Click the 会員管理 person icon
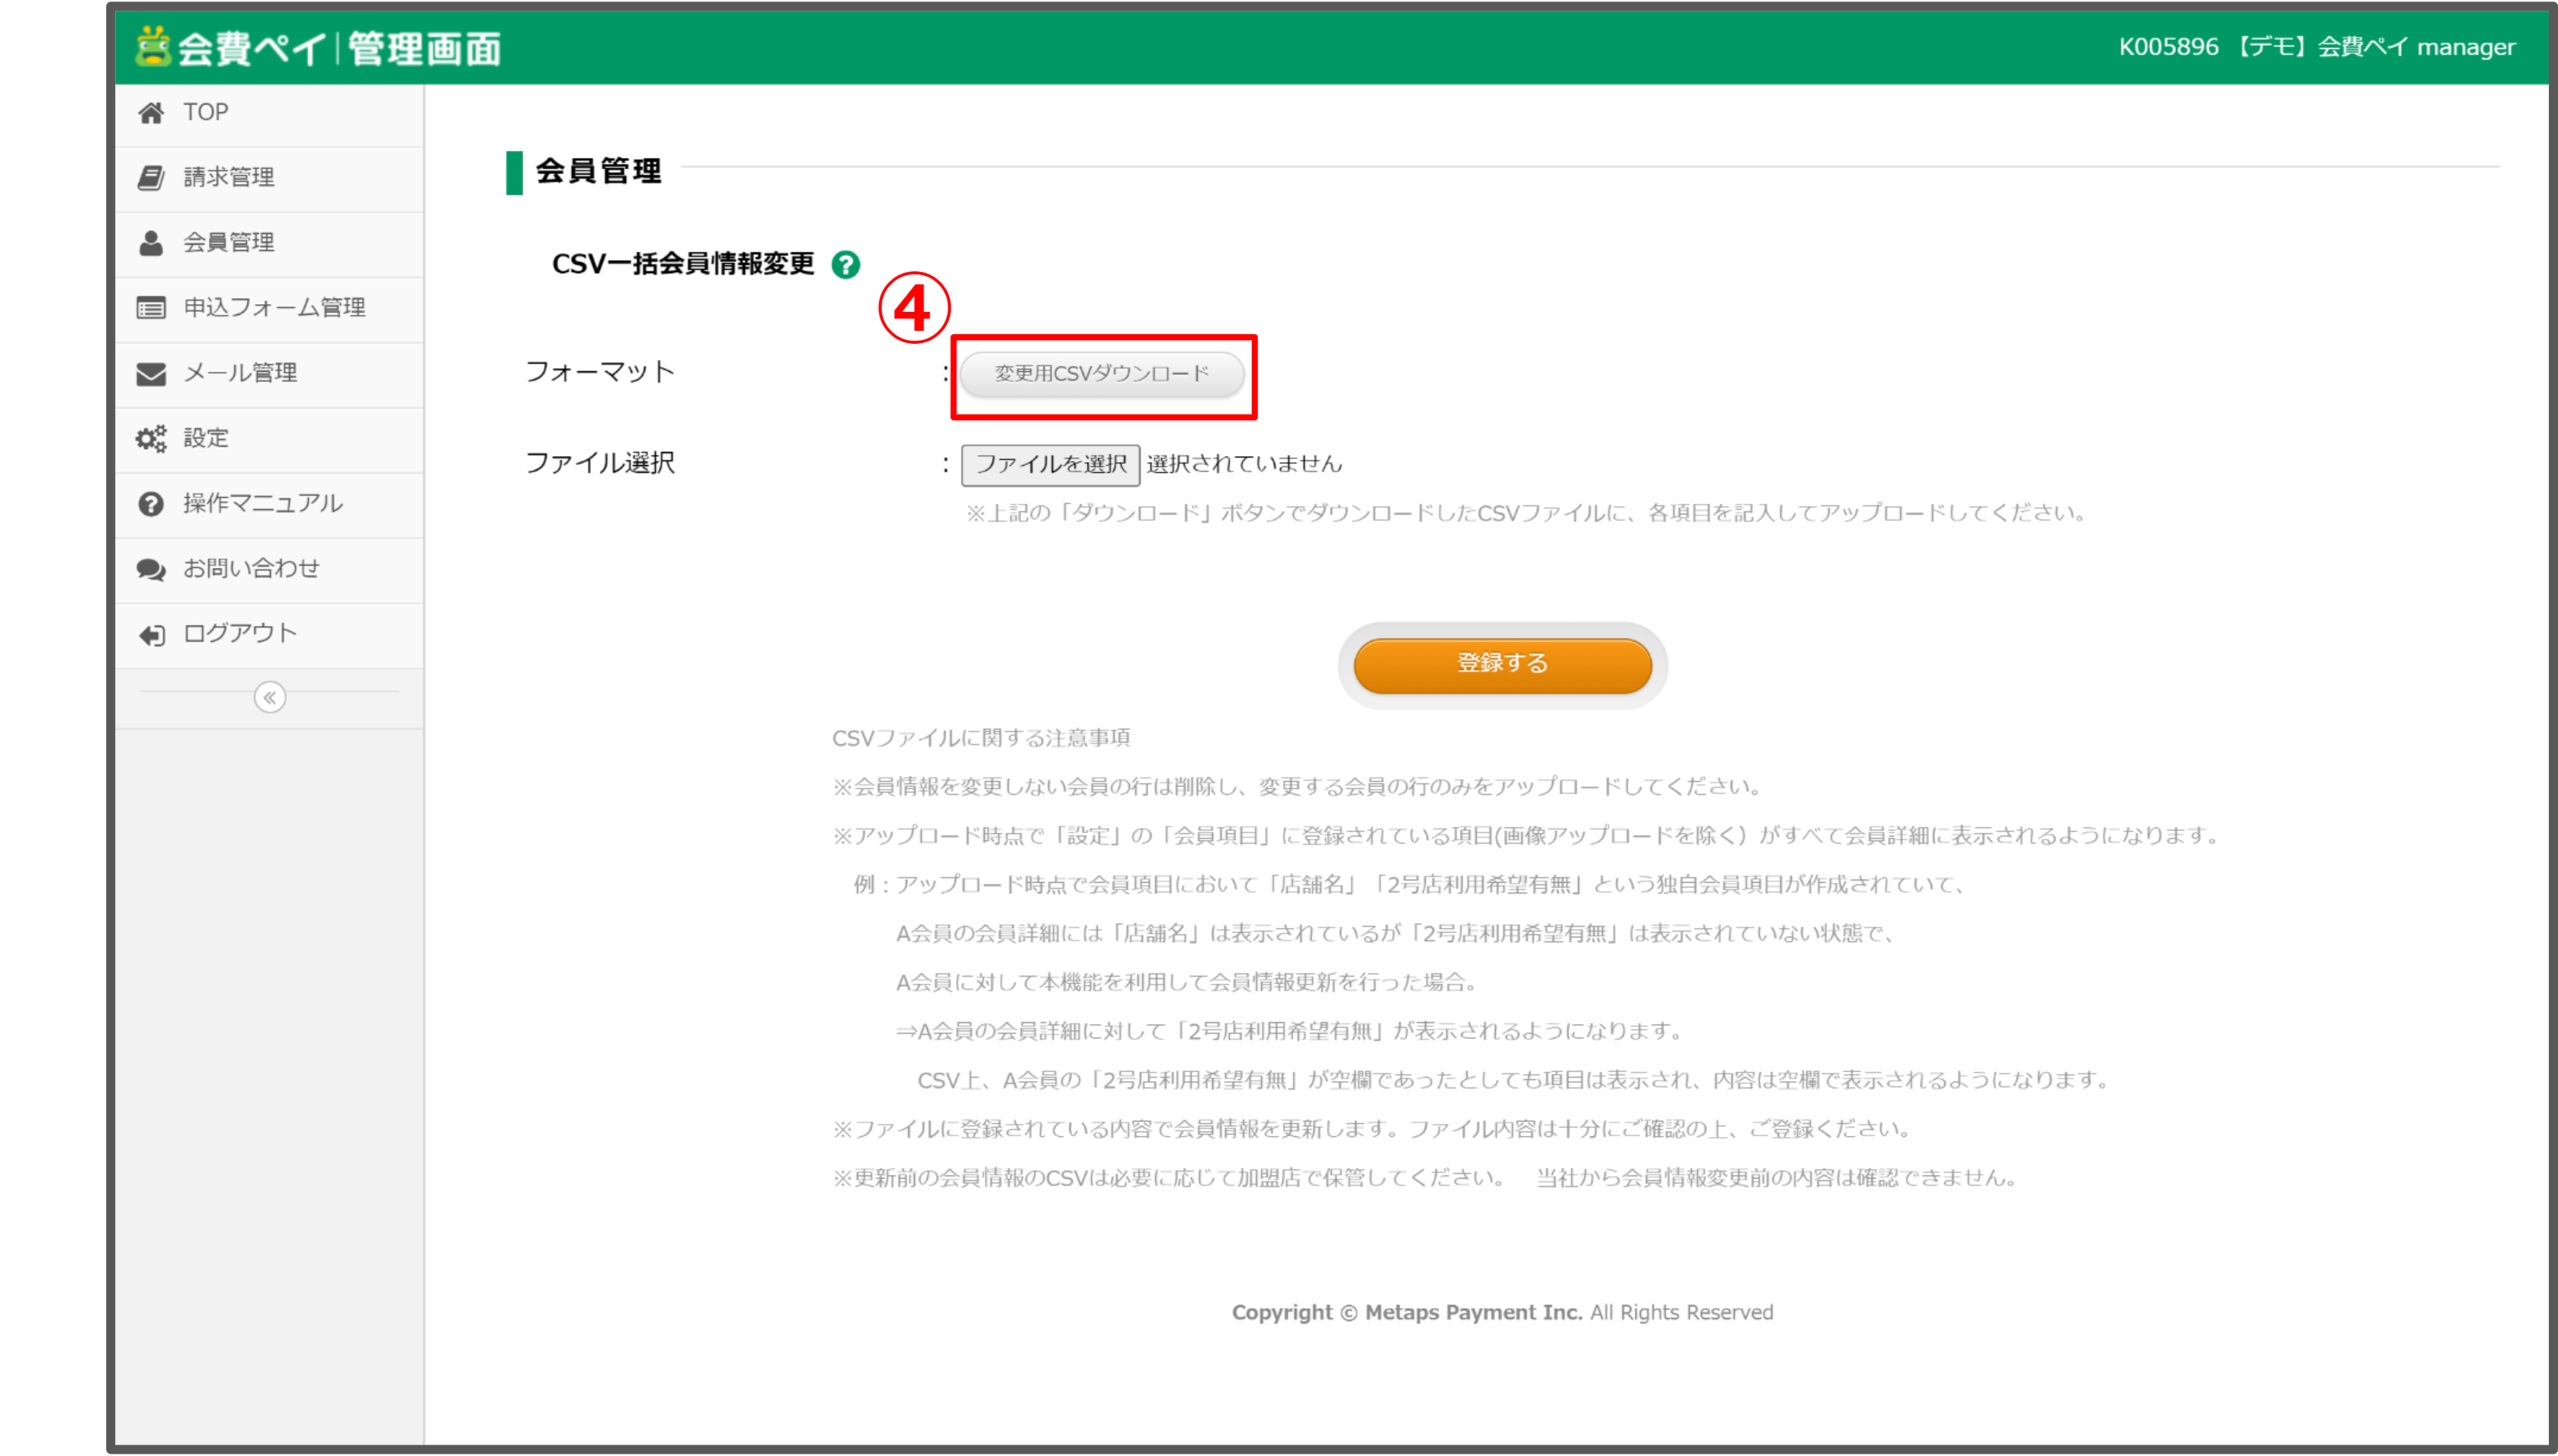This screenshot has height=1456, width=2558. point(151,243)
